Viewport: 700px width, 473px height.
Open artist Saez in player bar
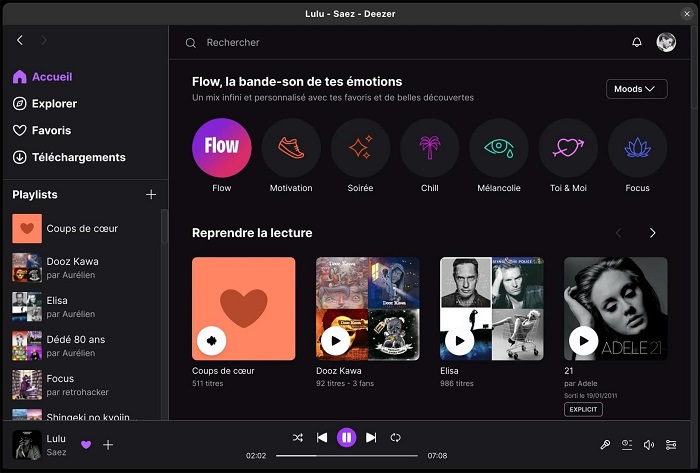tap(56, 452)
